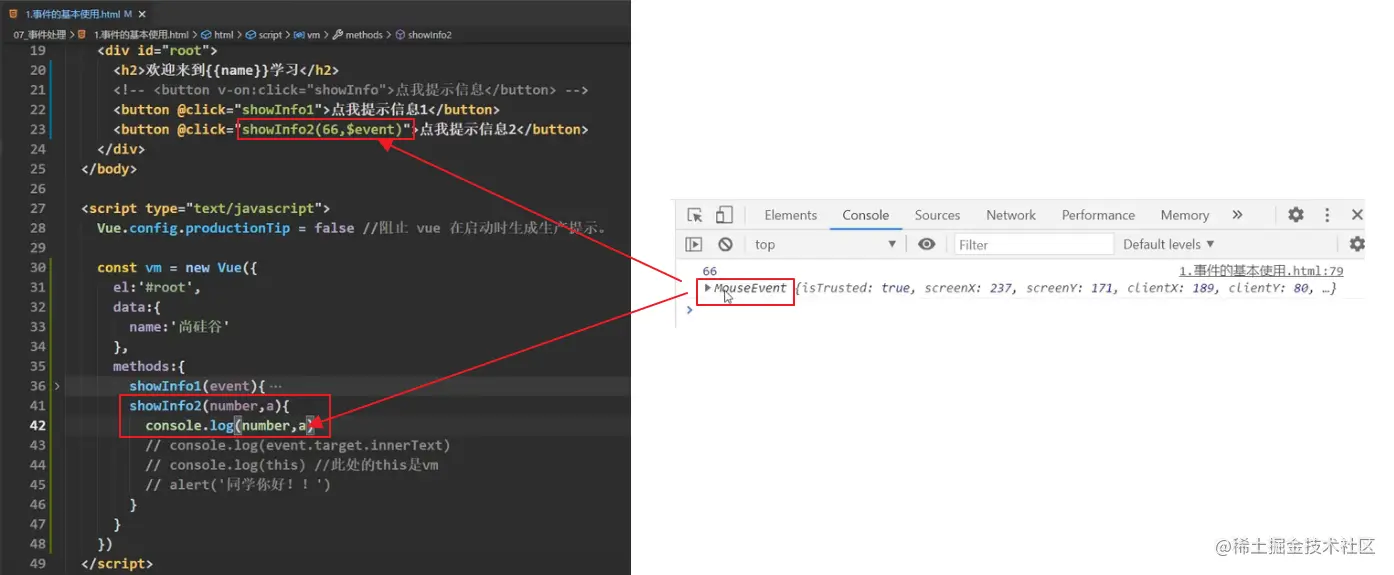Click the '<div id="root">' line
This screenshot has height=575, width=1394.
157,50
